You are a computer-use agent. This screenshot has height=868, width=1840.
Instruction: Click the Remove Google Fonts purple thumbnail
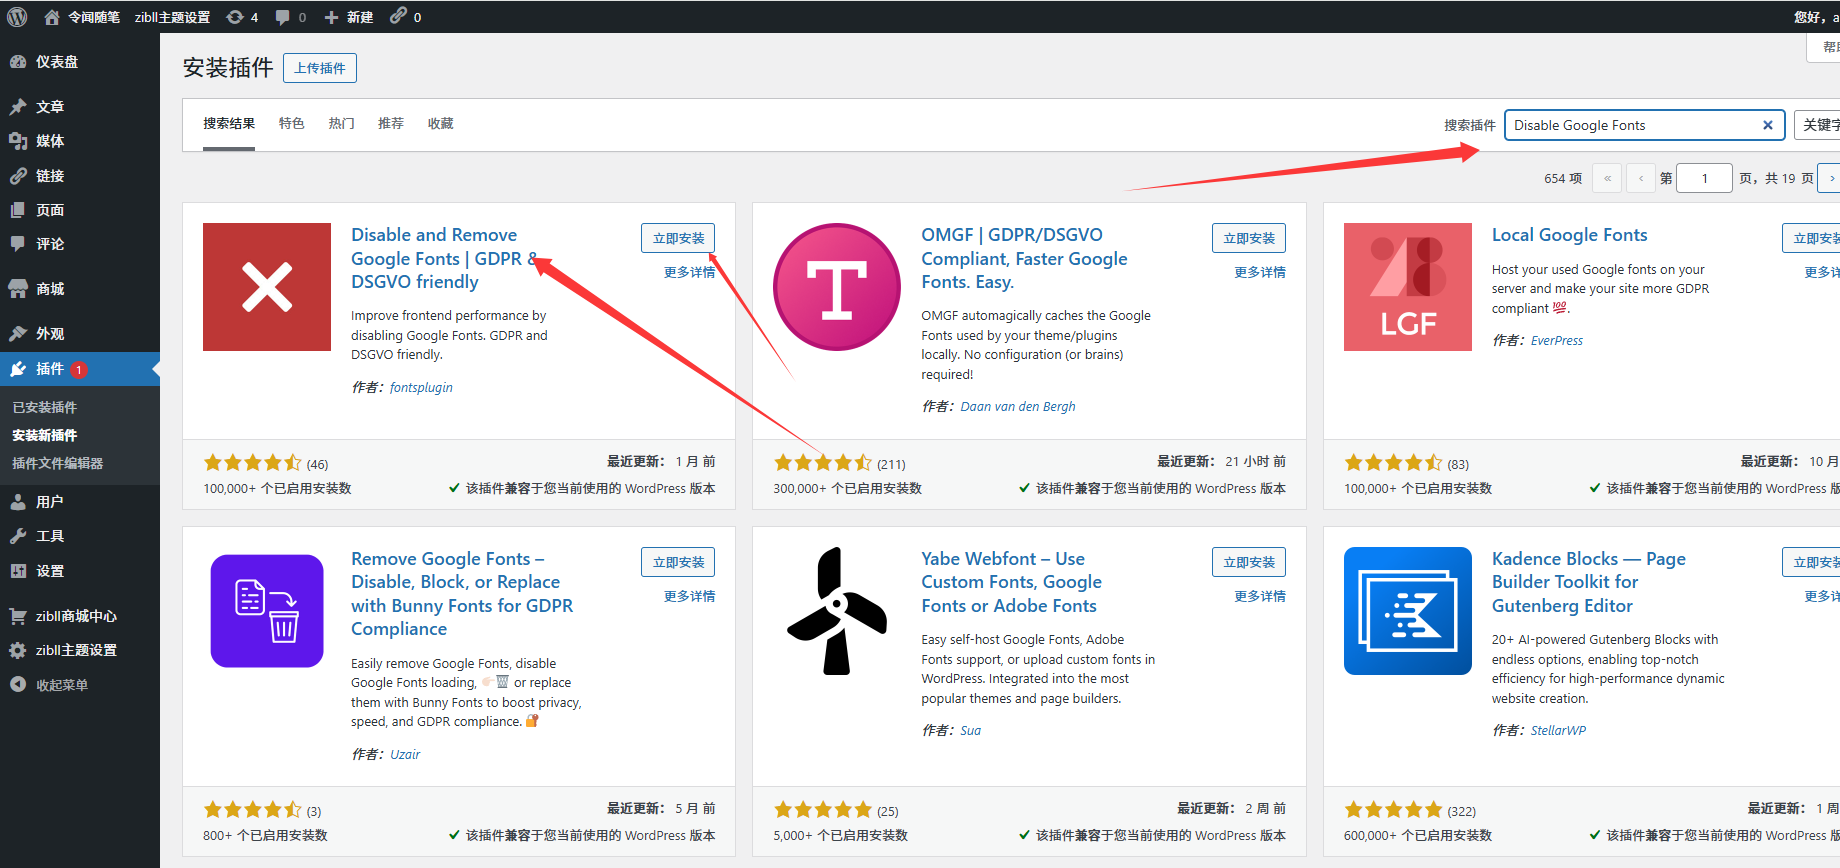coord(267,611)
